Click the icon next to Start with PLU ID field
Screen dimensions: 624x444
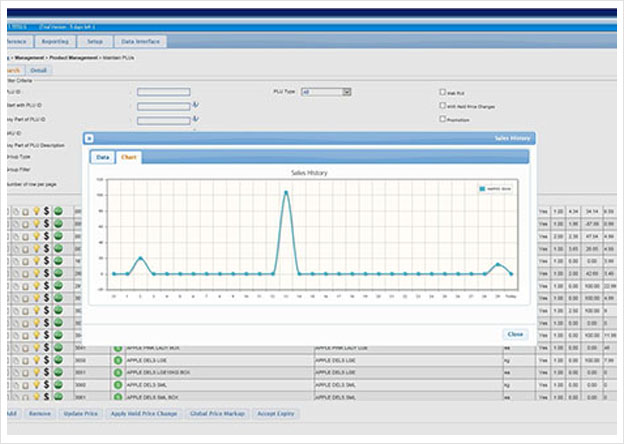[x=195, y=105]
